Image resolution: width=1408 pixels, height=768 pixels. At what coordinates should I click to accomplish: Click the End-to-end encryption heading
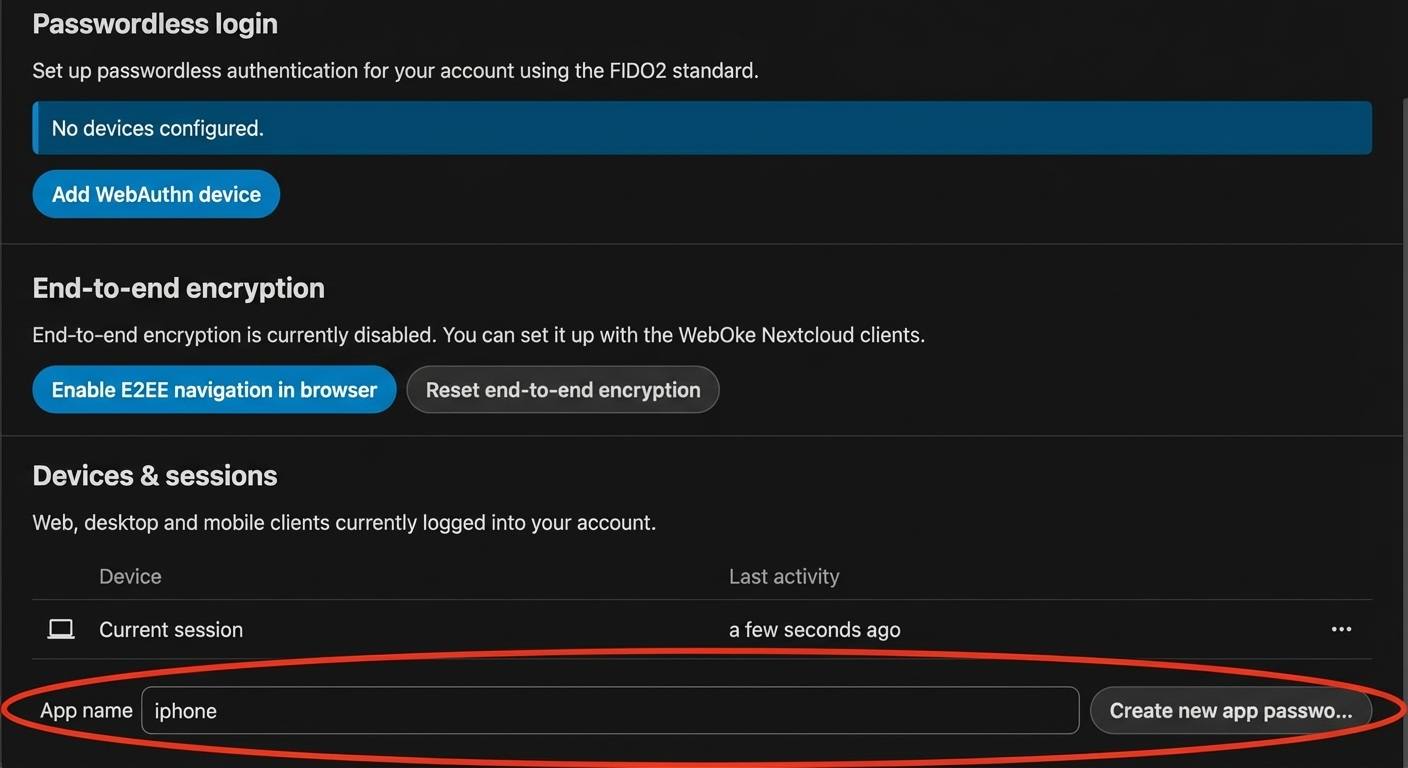coord(178,288)
